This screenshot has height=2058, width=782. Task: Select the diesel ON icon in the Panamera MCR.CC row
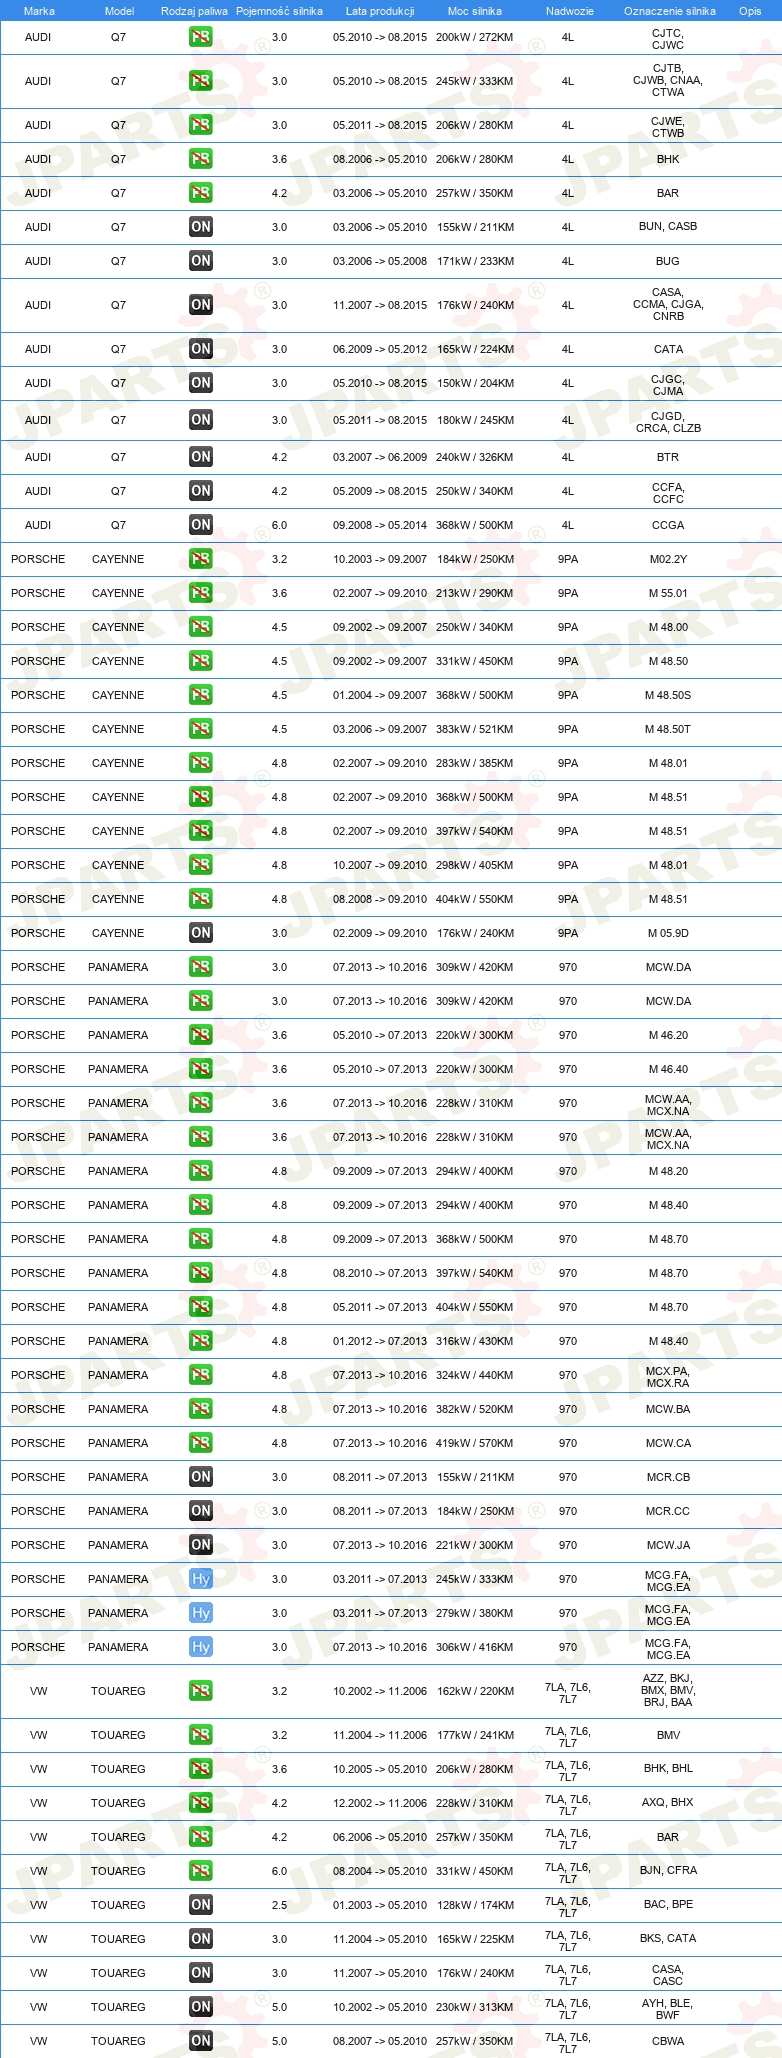click(x=201, y=1512)
